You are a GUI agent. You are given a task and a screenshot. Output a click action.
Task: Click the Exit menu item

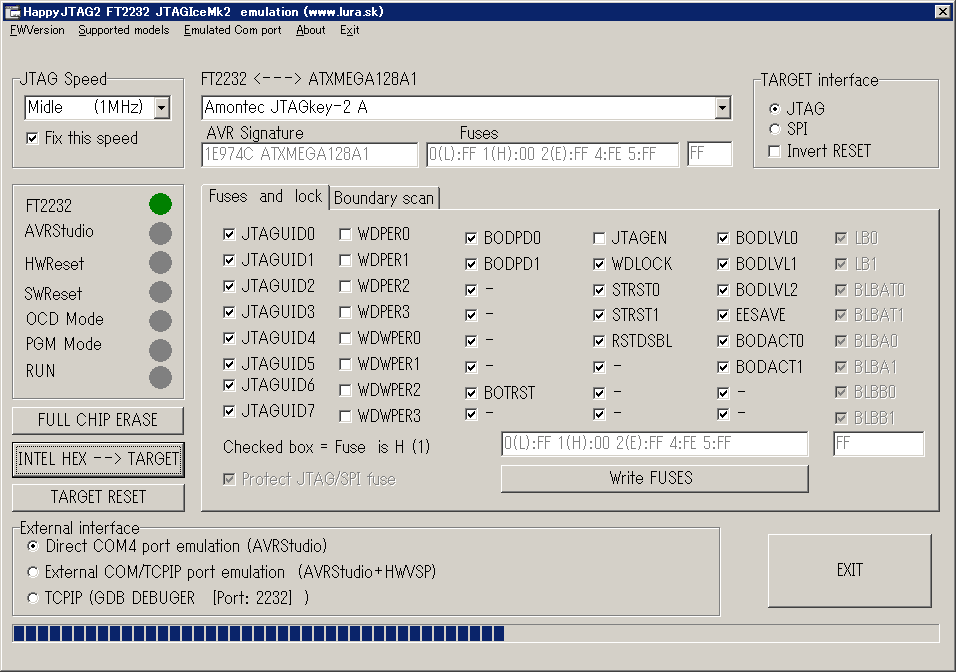tap(350, 30)
